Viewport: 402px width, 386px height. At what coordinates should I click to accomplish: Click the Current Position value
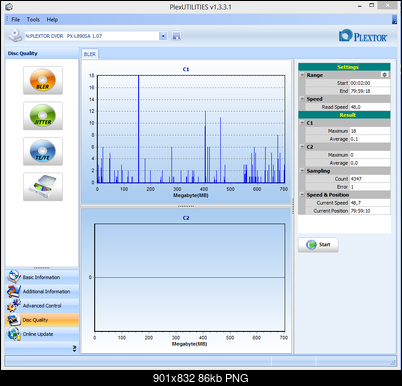click(370, 211)
